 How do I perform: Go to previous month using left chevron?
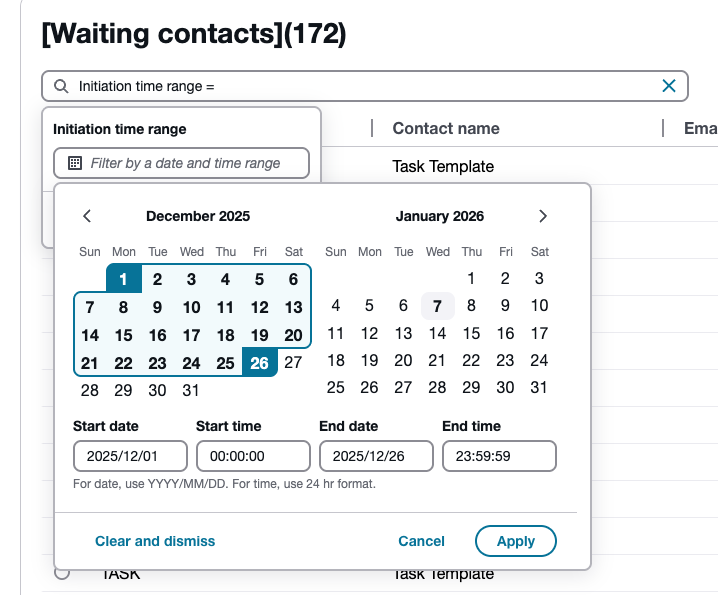[x=87, y=216]
